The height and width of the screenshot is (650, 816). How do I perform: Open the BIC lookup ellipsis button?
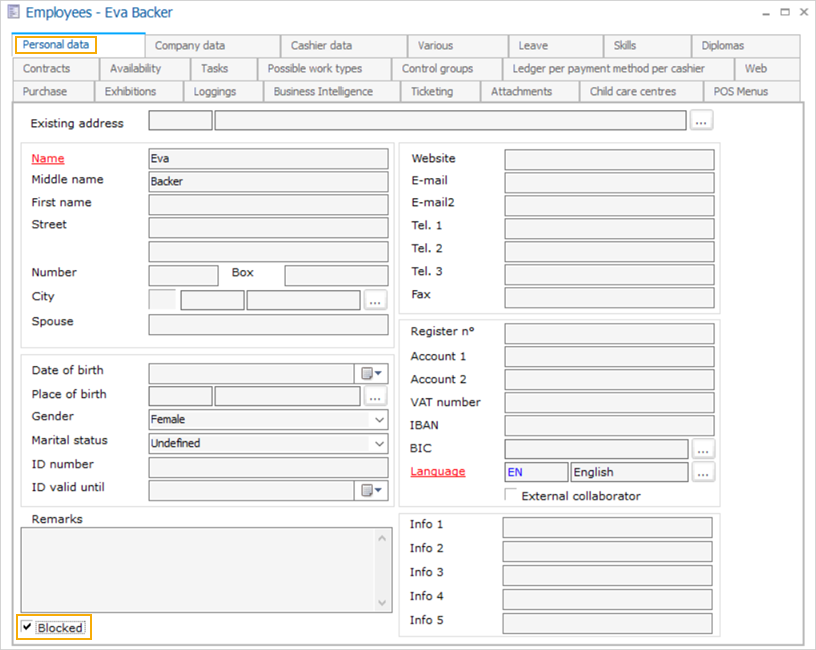[703, 449]
